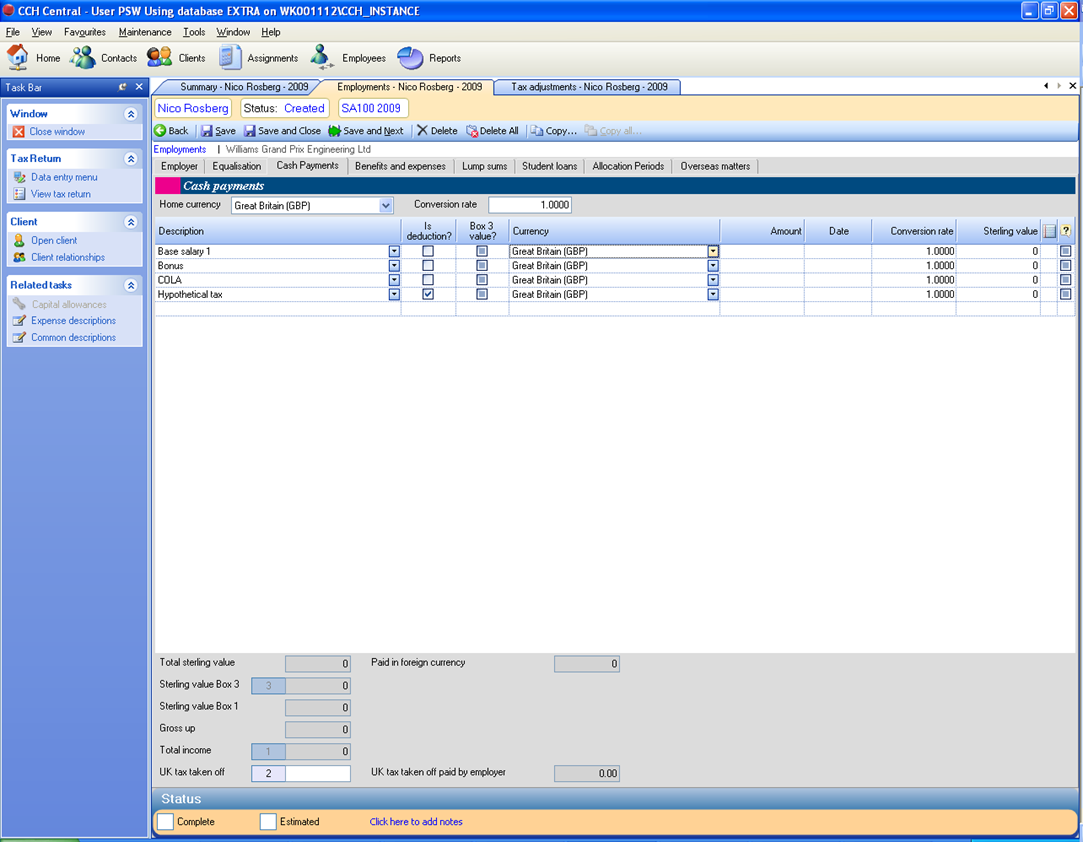Click the Nico Rosberg client name button
This screenshot has width=1083, height=842.
click(x=193, y=108)
